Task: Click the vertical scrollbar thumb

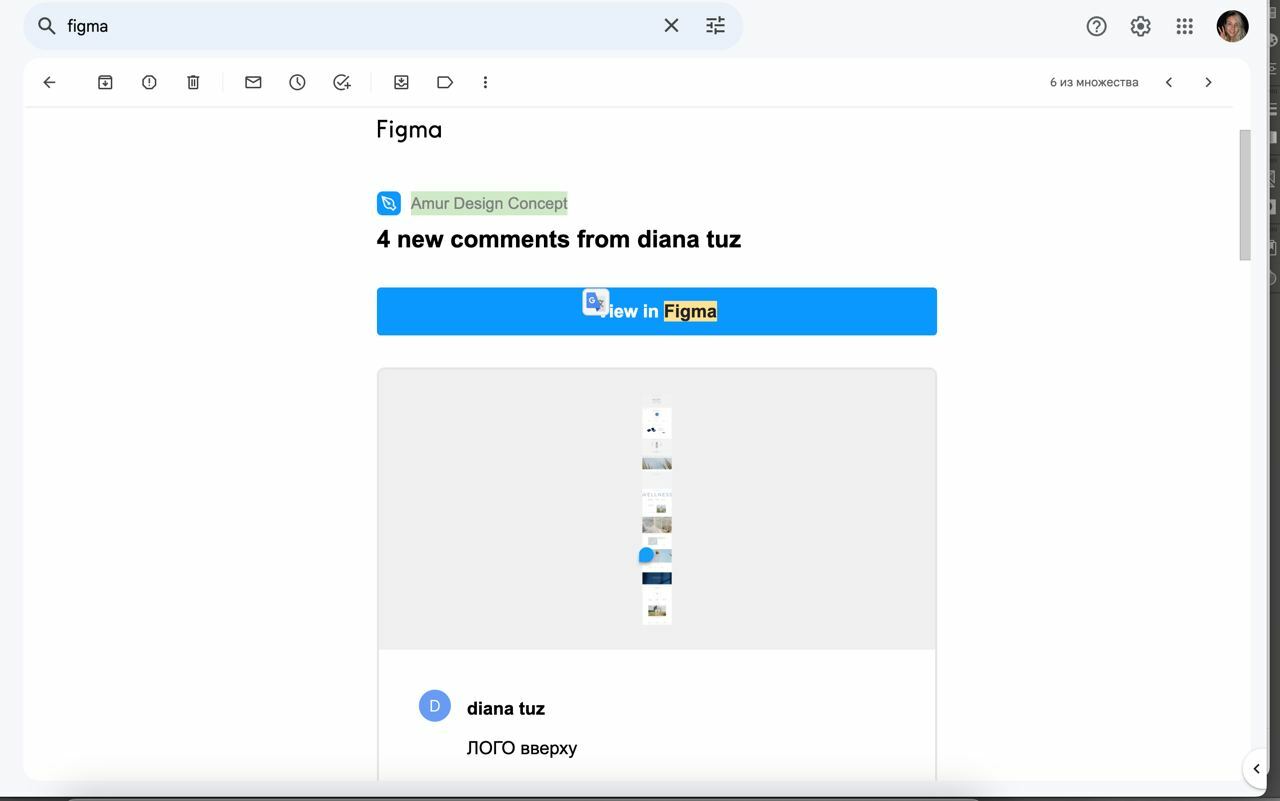Action: coord(1245,195)
